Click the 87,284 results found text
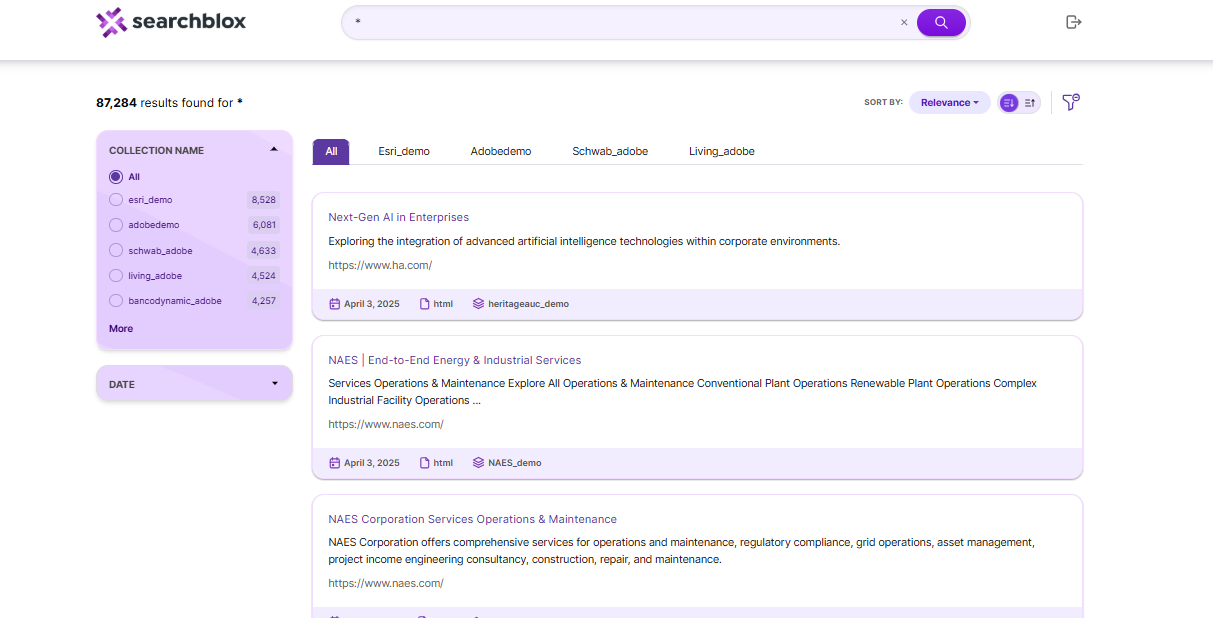This screenshot has width=1213, height=618. [169, 102]
